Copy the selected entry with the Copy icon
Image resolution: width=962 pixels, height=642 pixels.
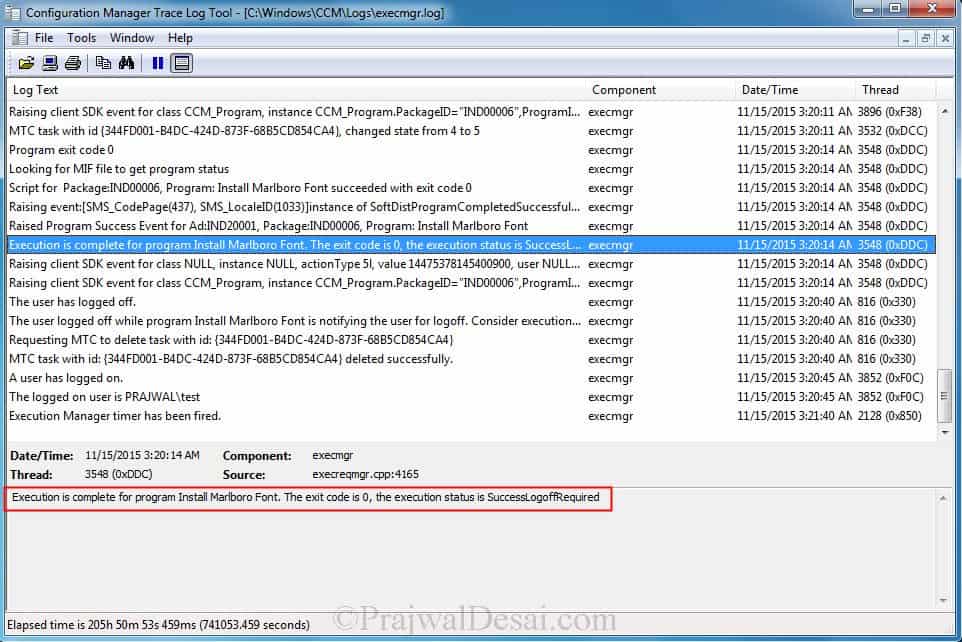coord(103,62)
